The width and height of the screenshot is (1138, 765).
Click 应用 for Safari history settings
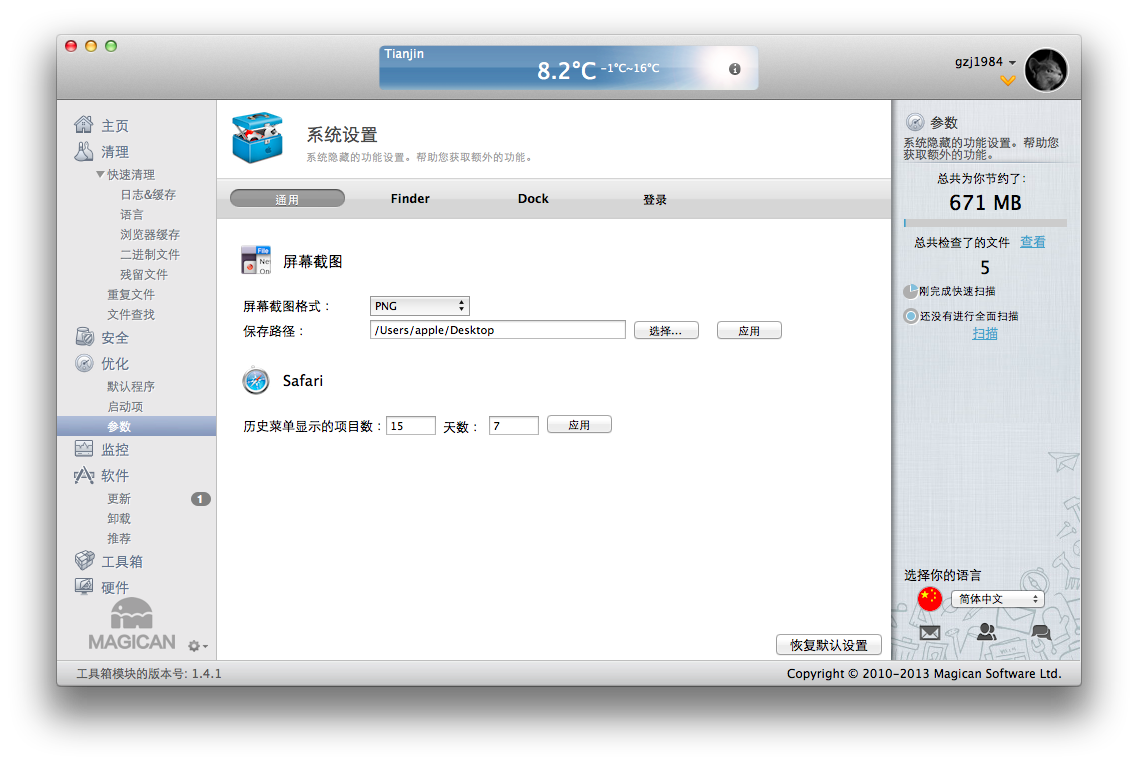click(x=579, y=425)
